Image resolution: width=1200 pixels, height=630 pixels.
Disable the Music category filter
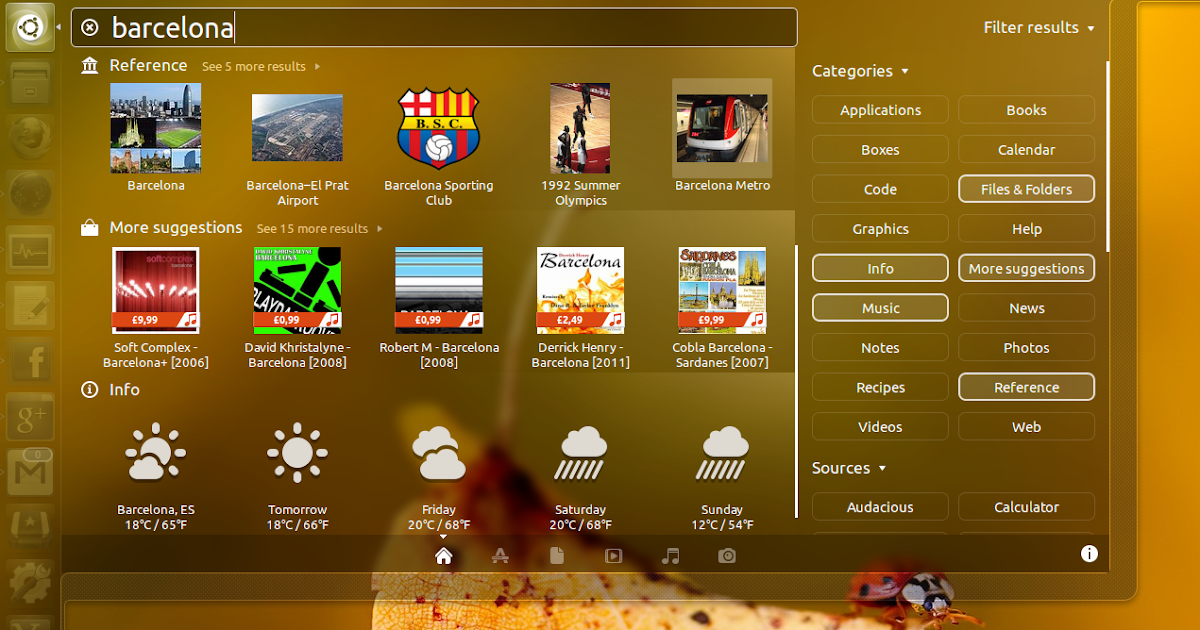(880, 307)
